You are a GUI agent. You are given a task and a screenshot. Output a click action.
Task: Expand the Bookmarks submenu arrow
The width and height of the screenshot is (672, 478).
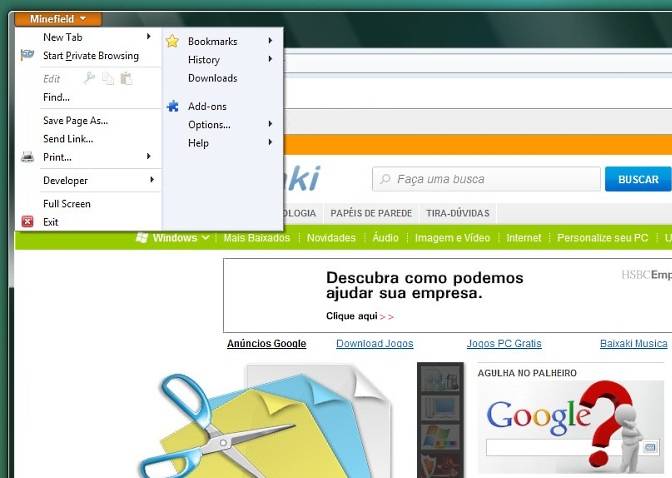[x=270, y=40]
